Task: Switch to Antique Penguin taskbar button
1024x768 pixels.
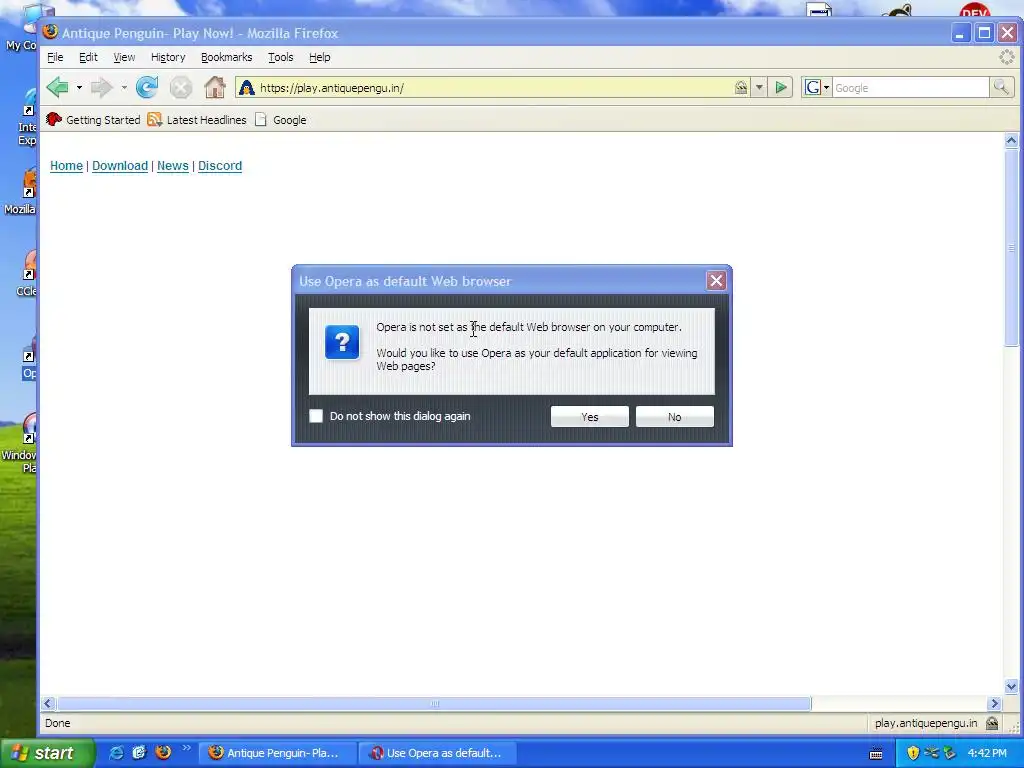Action: [277, 752]
